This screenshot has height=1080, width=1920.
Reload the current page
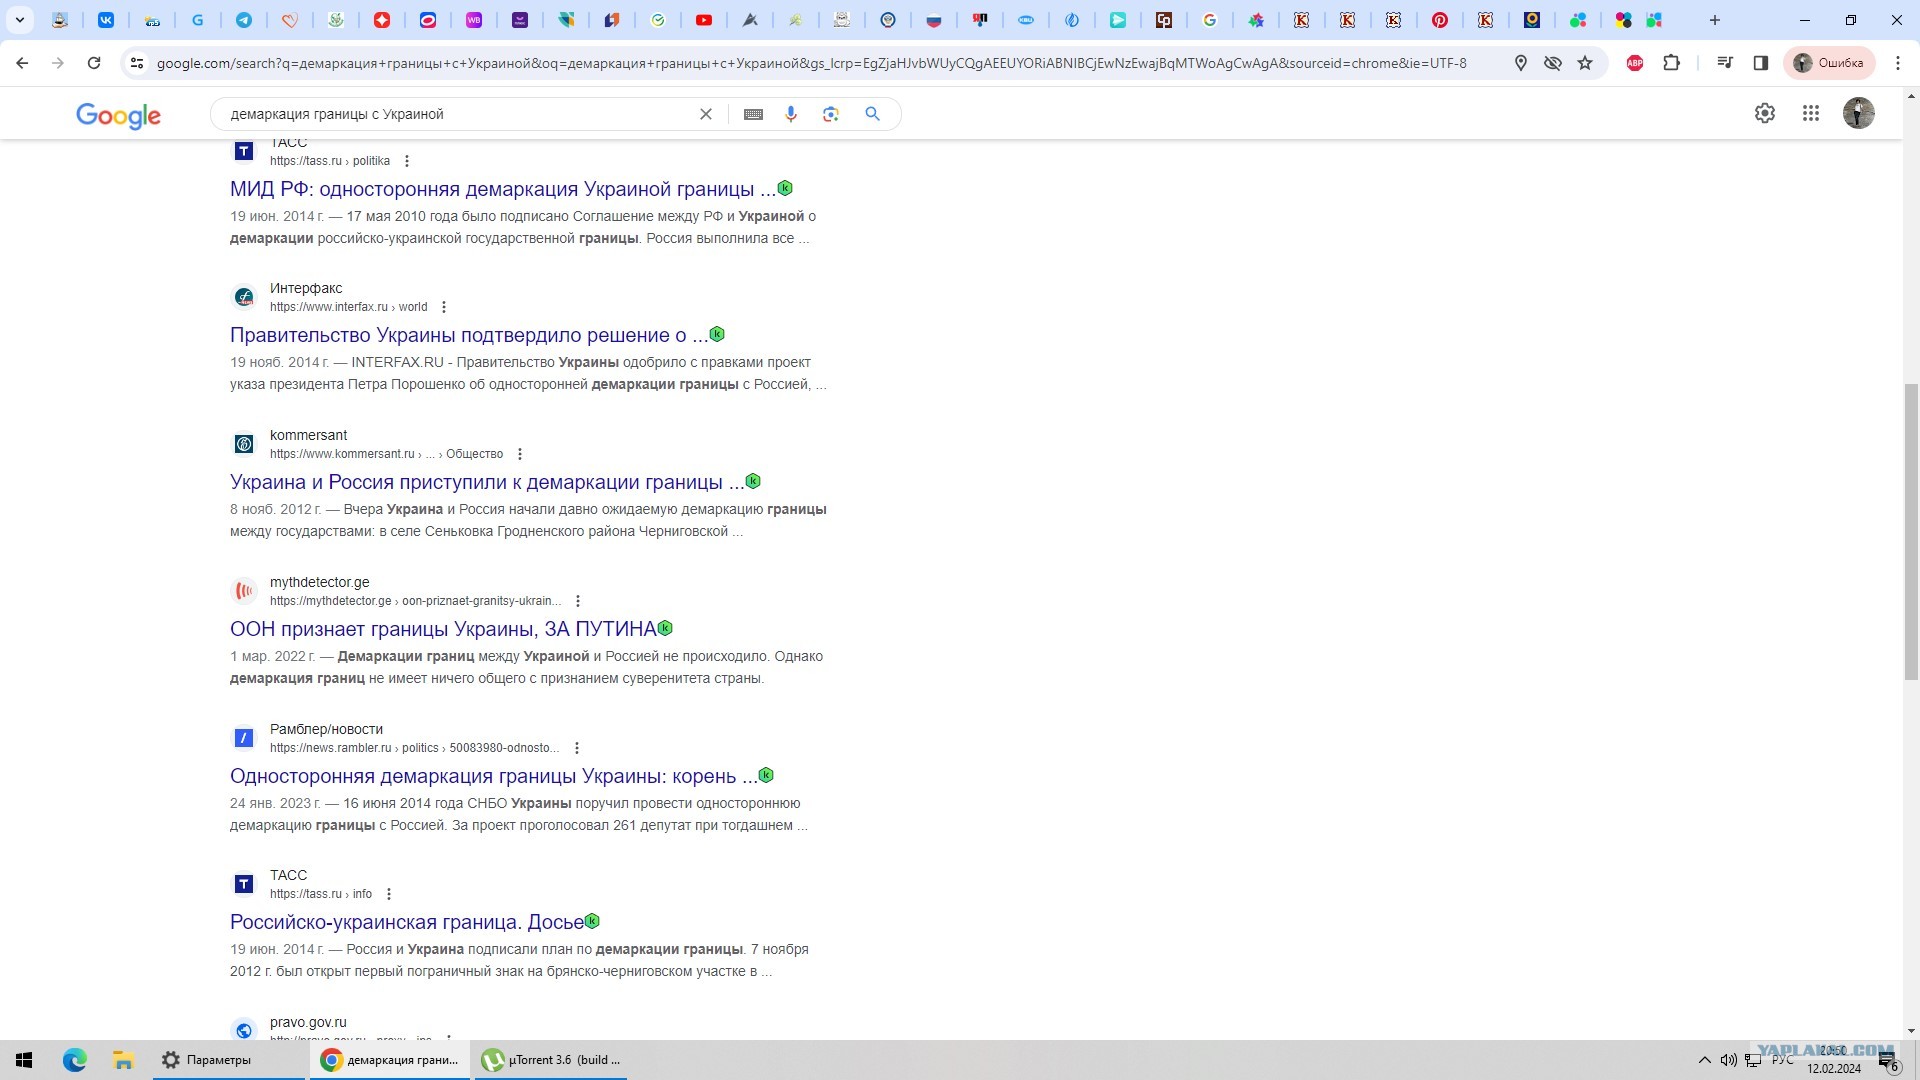(94, 63)
